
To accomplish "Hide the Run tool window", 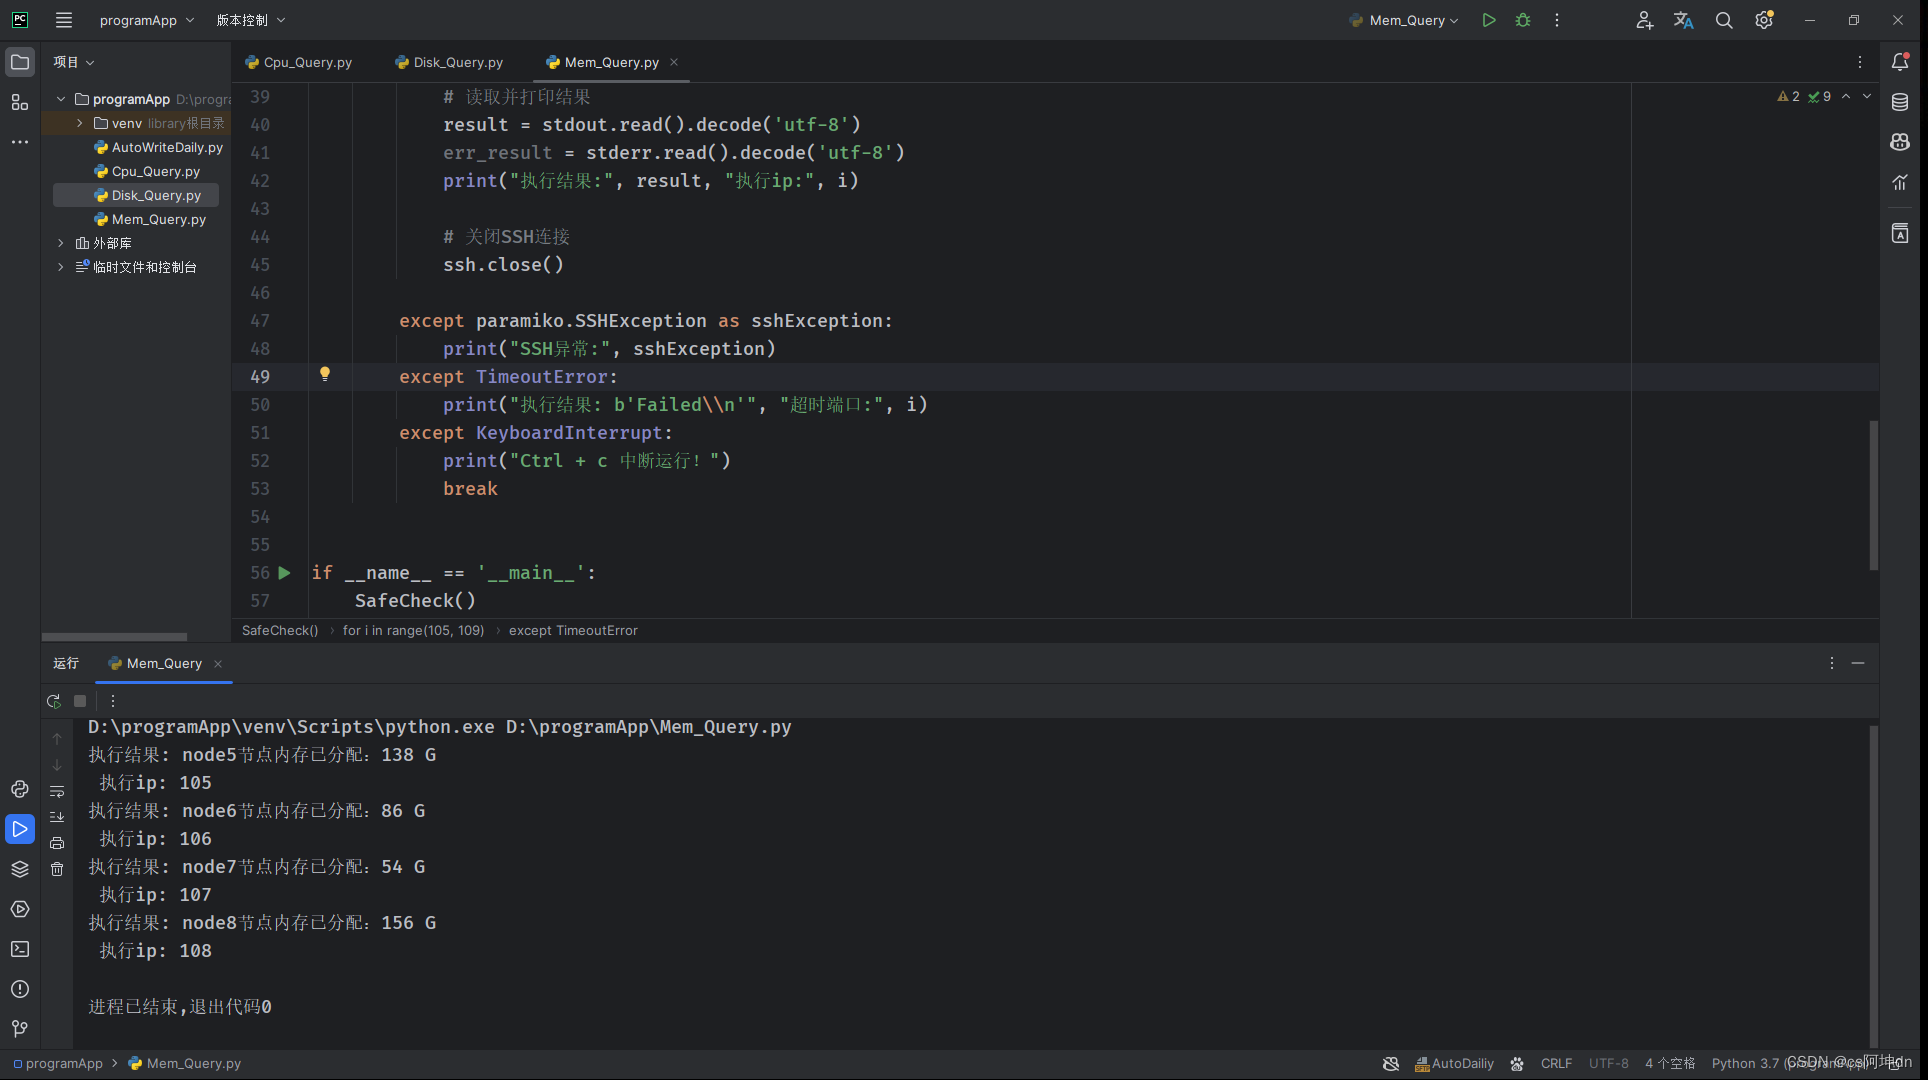I will click(1858, 663).
